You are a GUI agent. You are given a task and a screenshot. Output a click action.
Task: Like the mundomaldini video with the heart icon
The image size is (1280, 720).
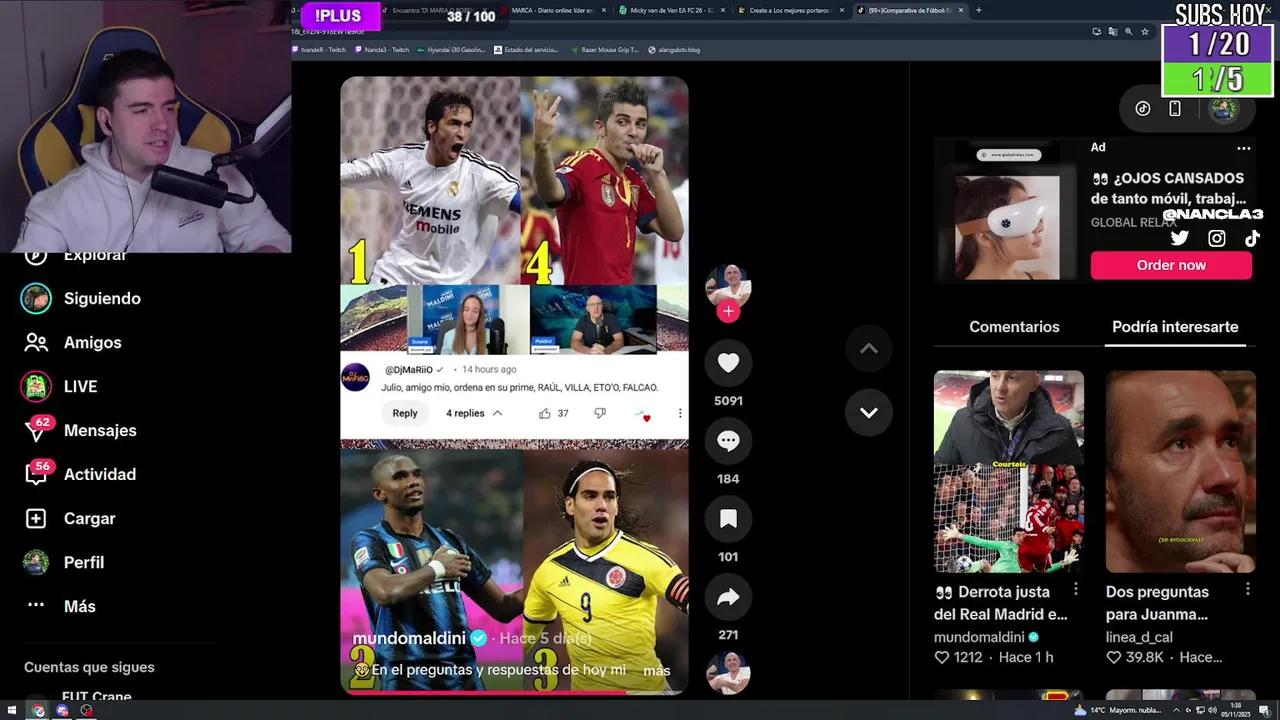pos(728,363)
